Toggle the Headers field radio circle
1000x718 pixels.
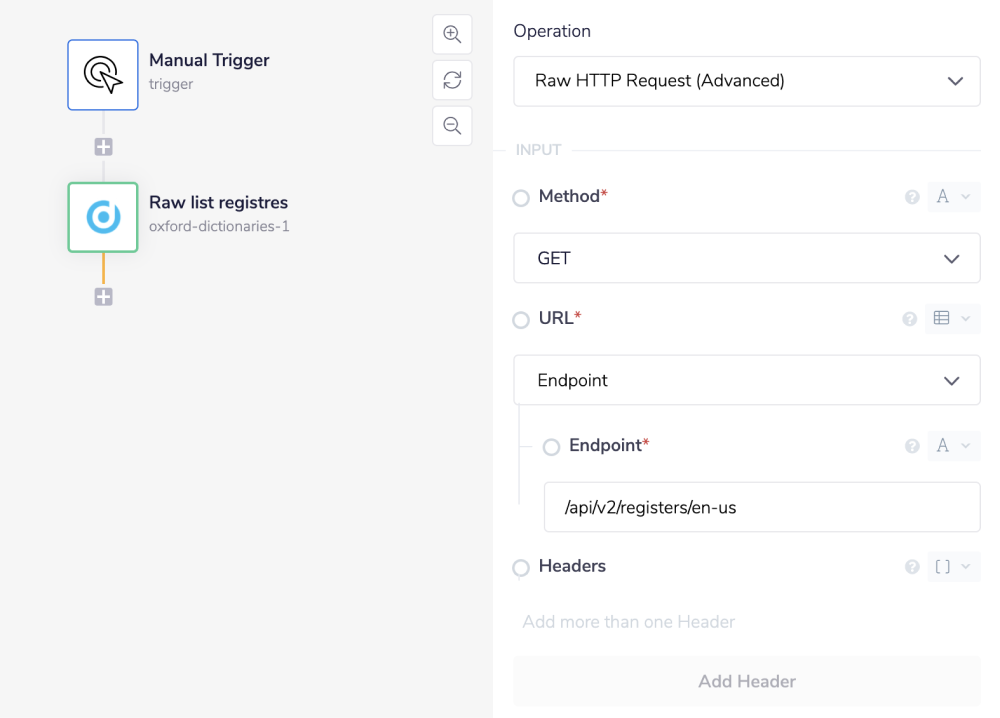click(521, 568)
